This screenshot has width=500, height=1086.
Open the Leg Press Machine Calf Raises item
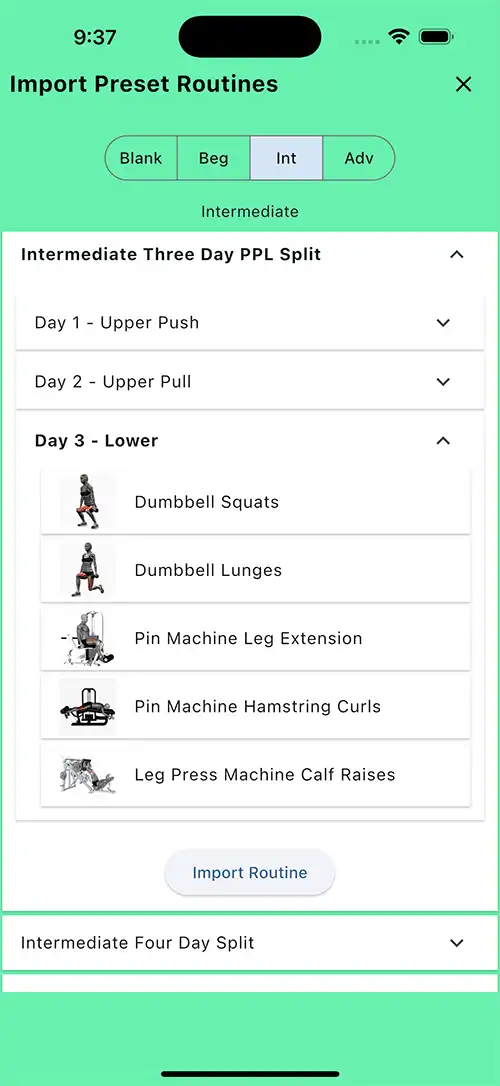point(256,774)
